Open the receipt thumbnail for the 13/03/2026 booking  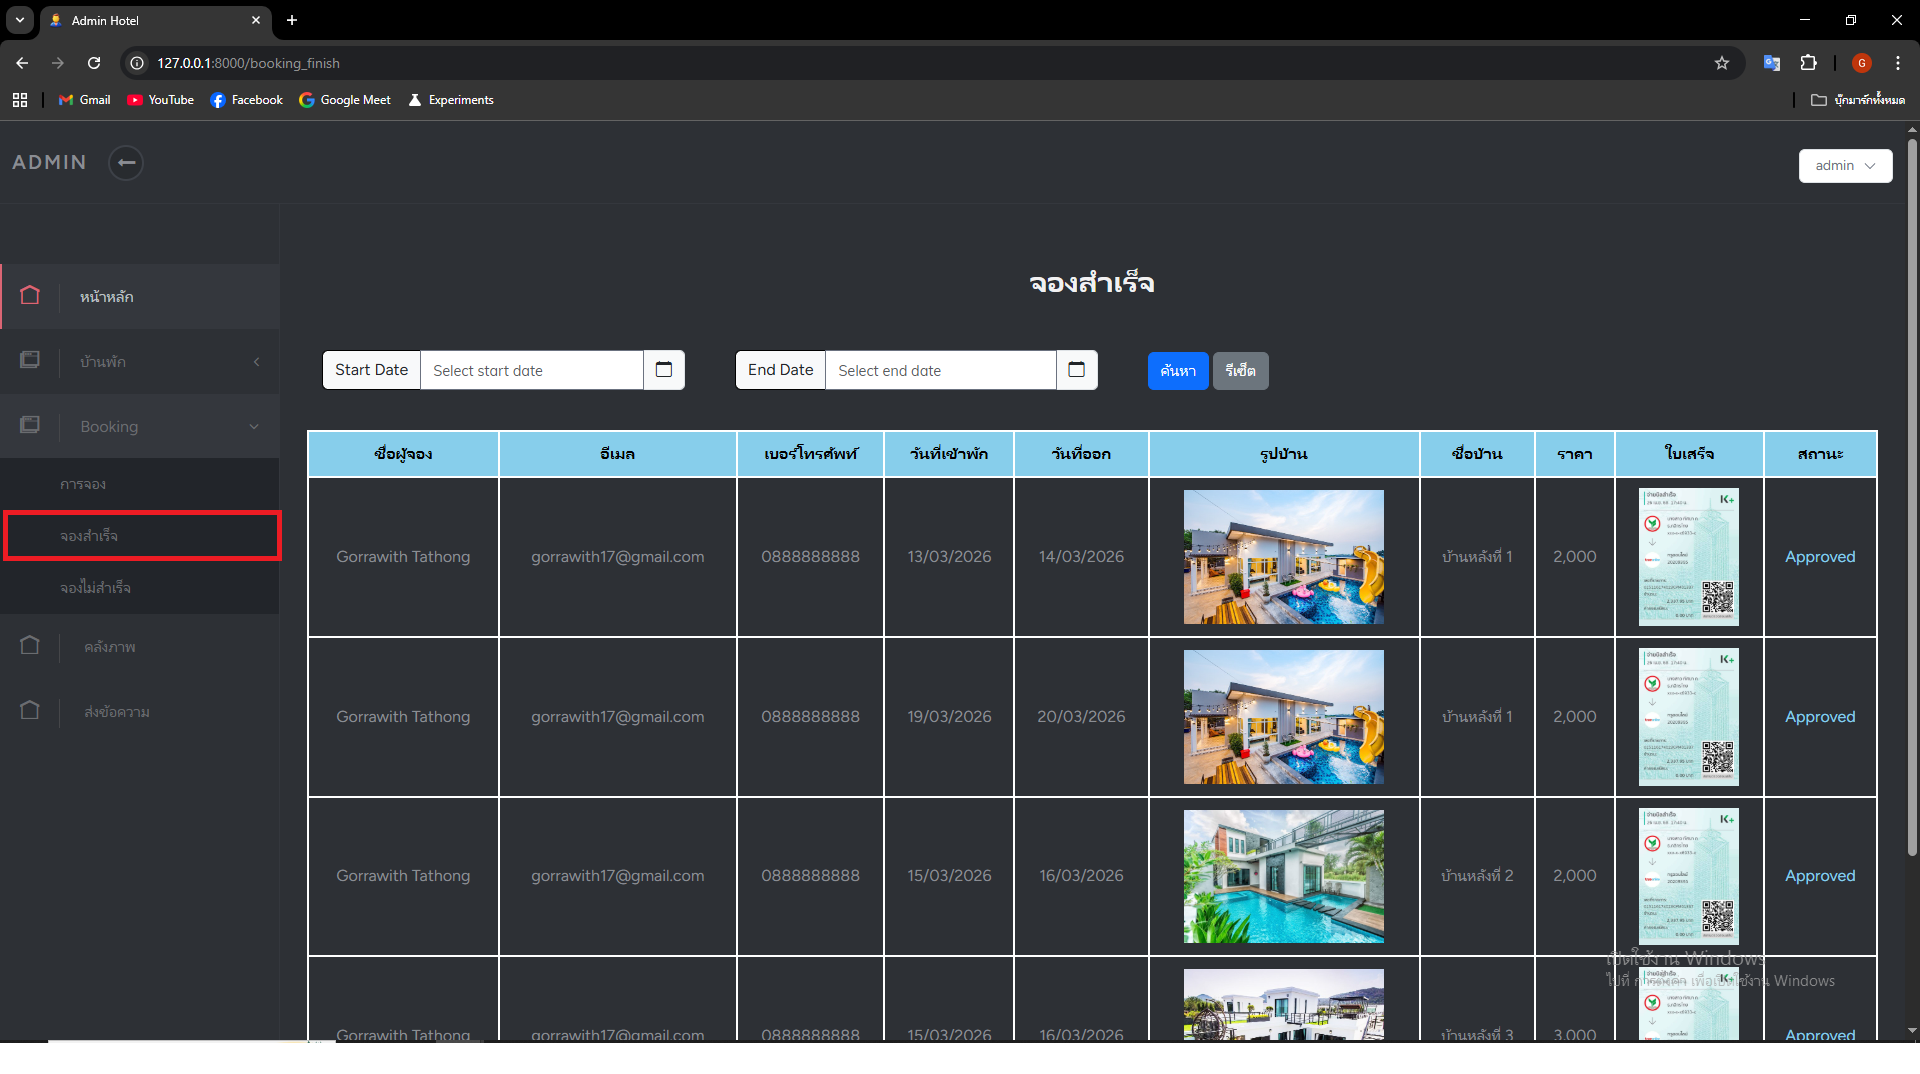coord(1689,557)
